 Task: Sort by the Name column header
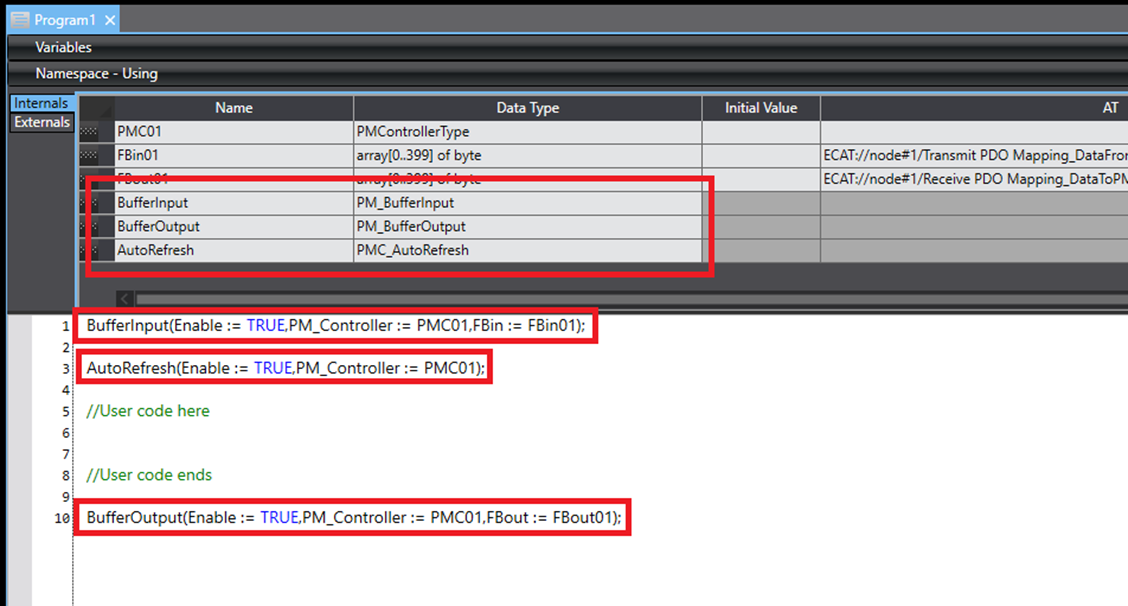click(x=234, y=108)
